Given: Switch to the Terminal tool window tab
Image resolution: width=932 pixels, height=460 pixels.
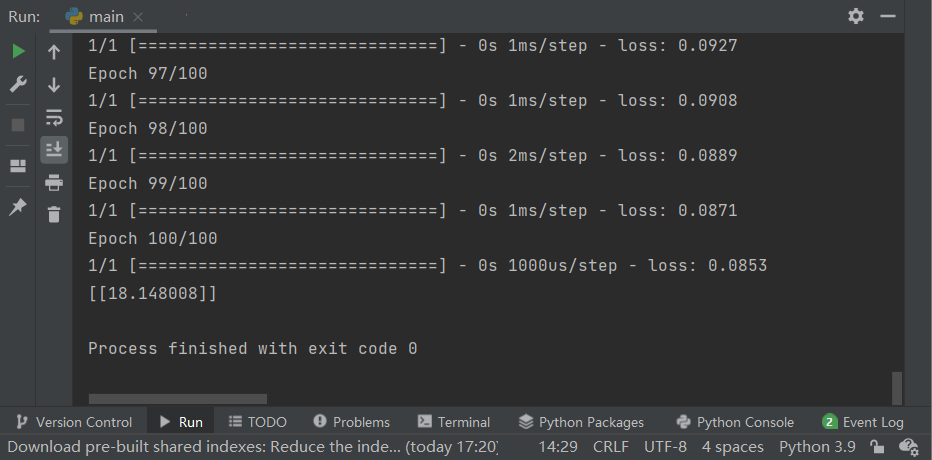Looking at the screenshot, I should tap(454, 422).
